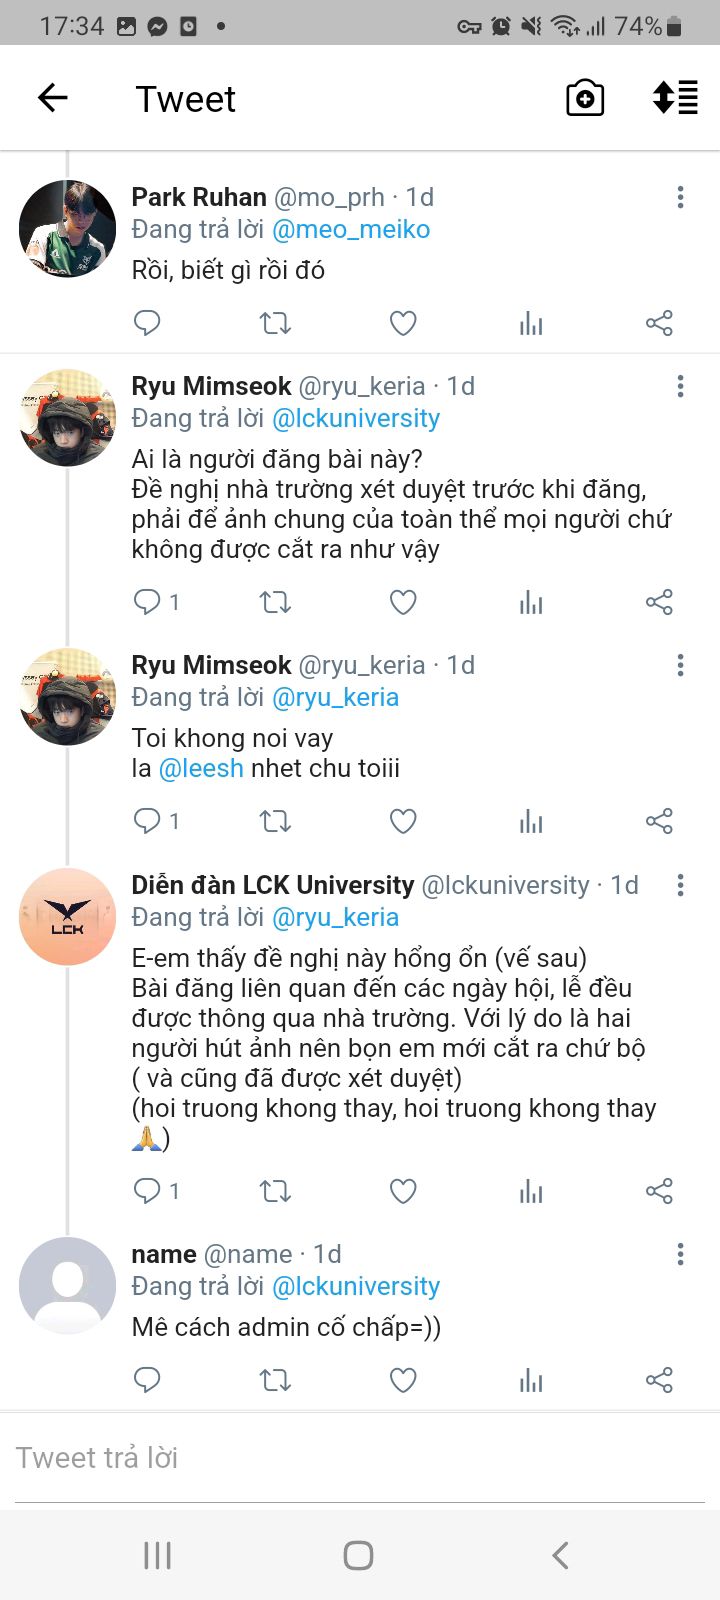This screenshot has width=720, height=1600.
Task: Share the 'Toi khong noi vay' tweet
Action: pyautogui.click(x=659, y=821)
